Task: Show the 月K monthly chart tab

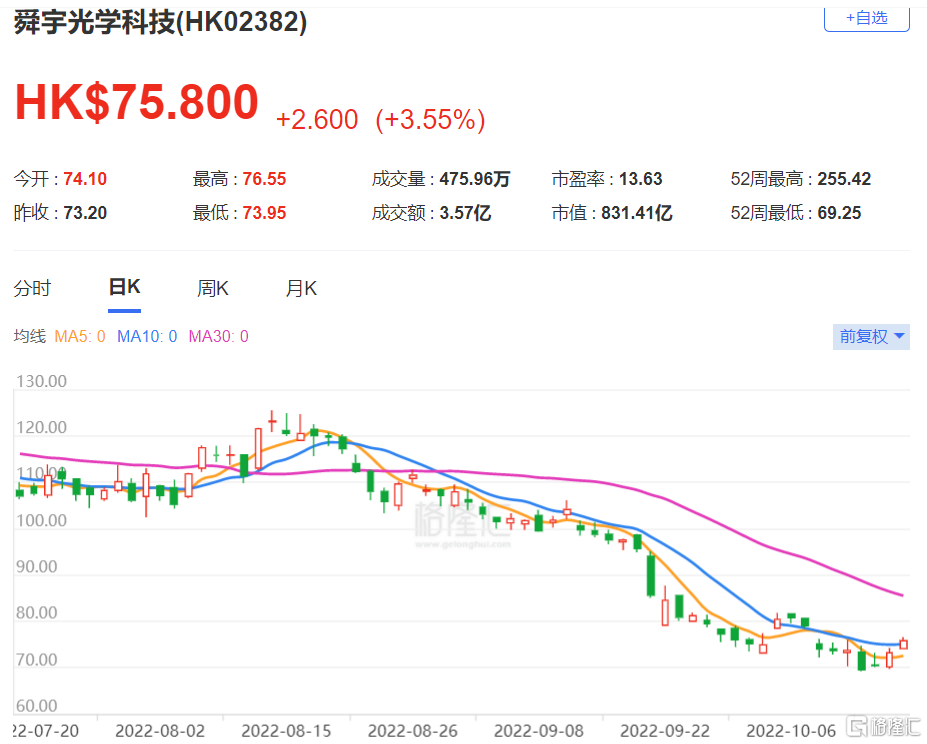Action: [302, 289]
